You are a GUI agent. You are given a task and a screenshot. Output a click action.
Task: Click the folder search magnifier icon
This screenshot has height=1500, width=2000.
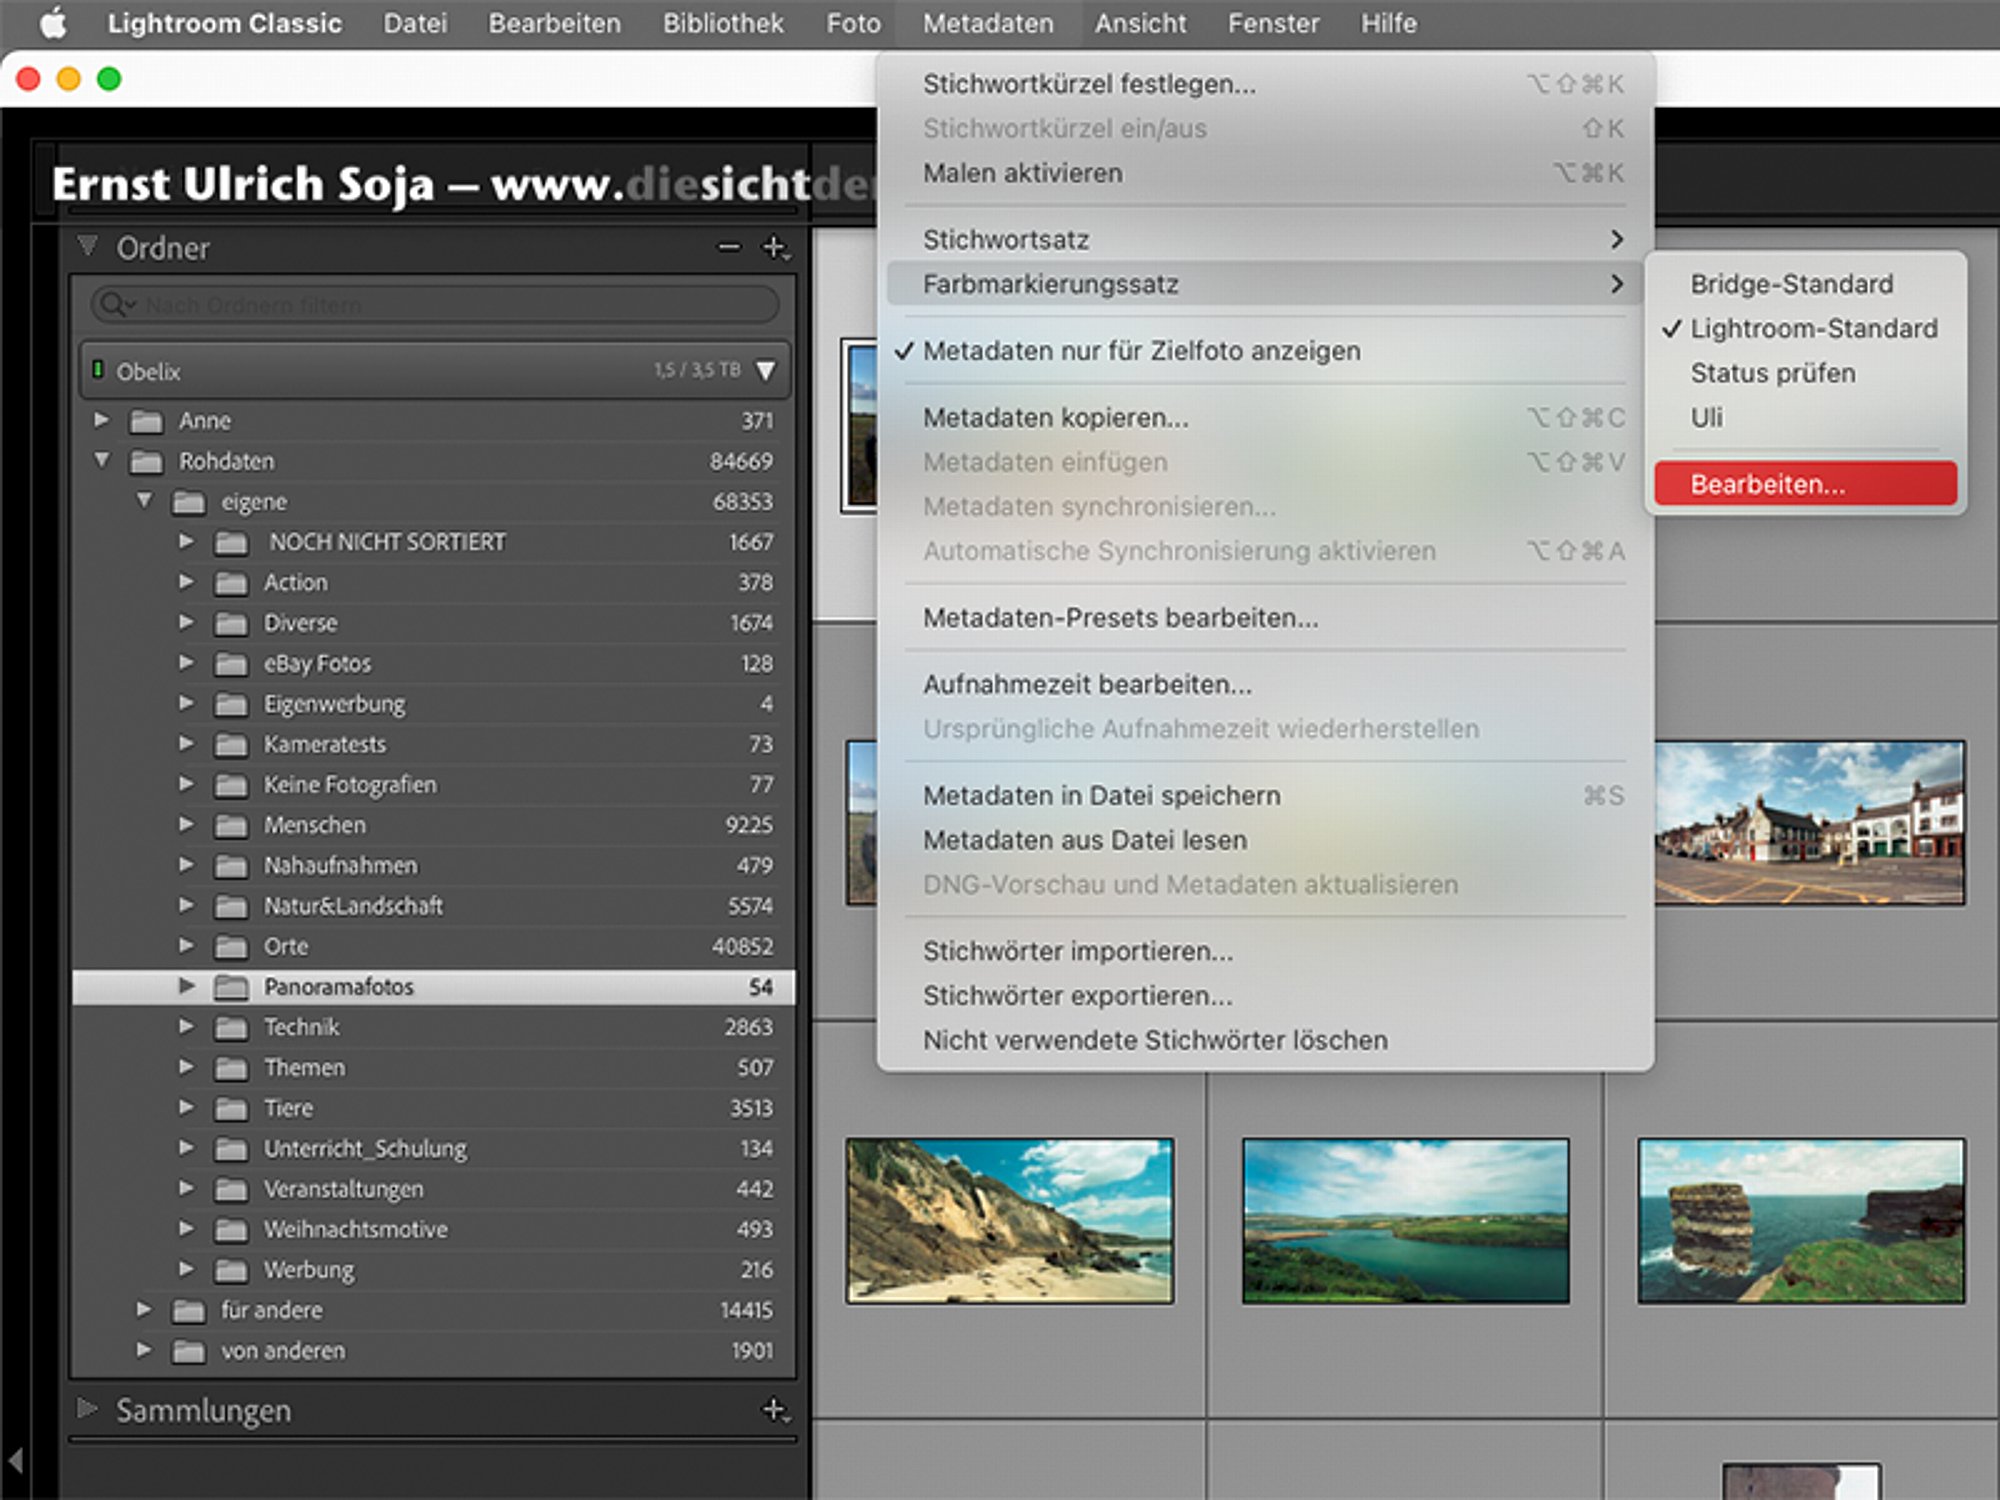(116, 305)
